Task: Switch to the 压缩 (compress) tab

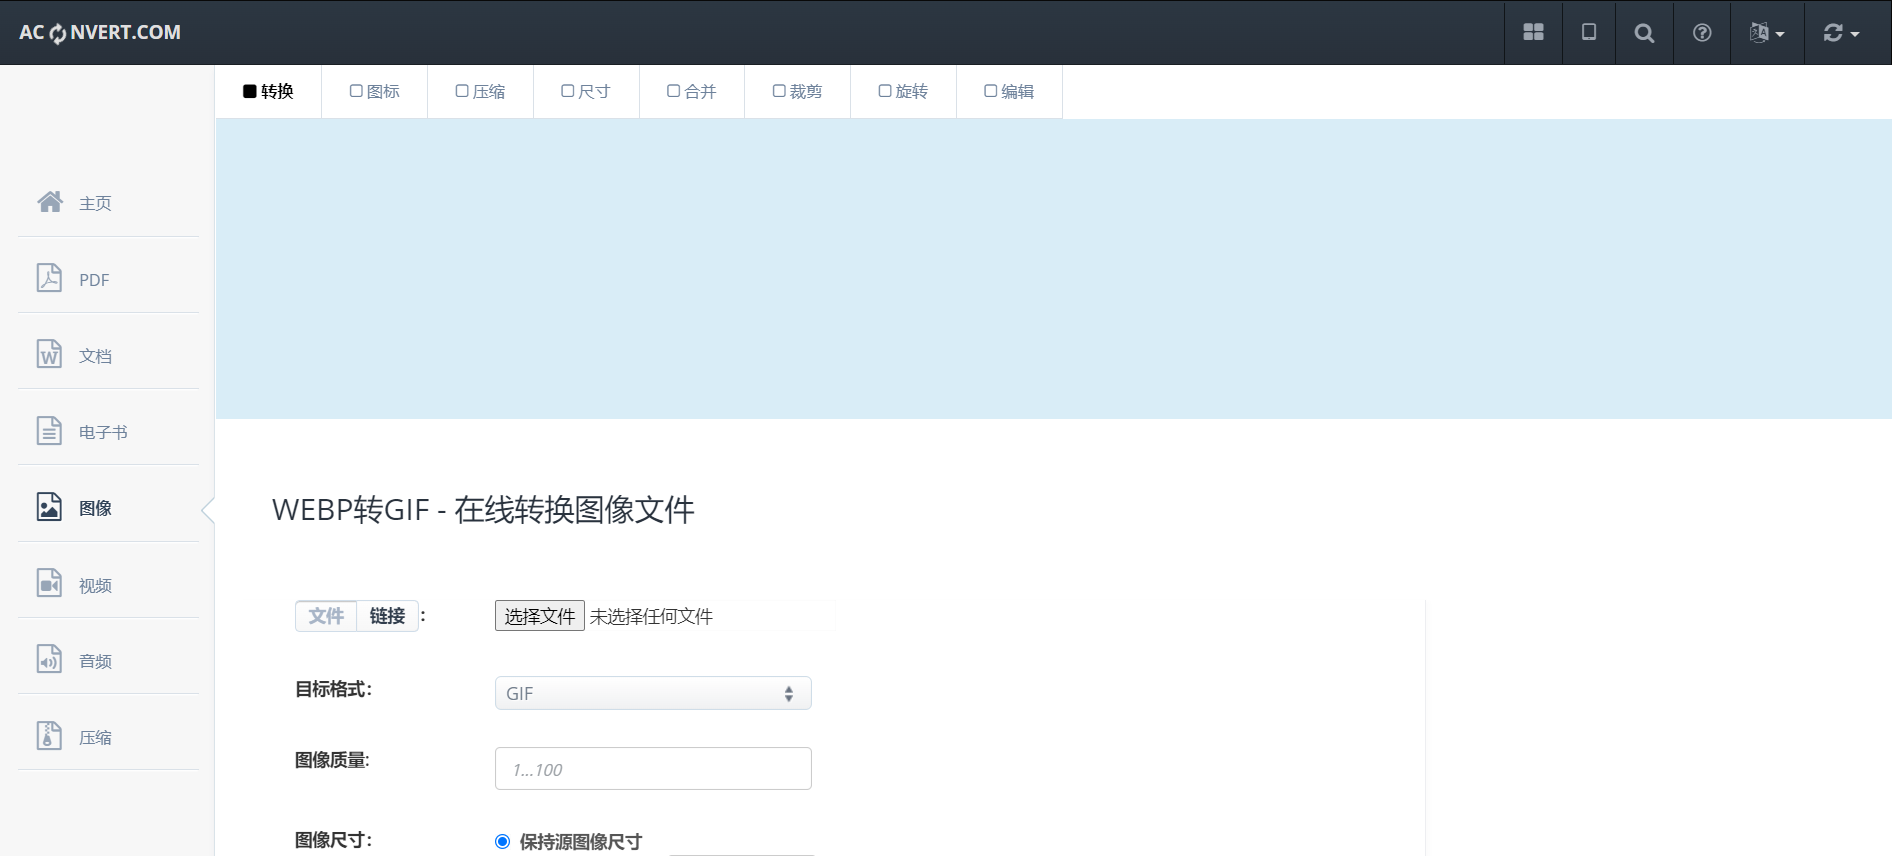Action: [480, 92]
